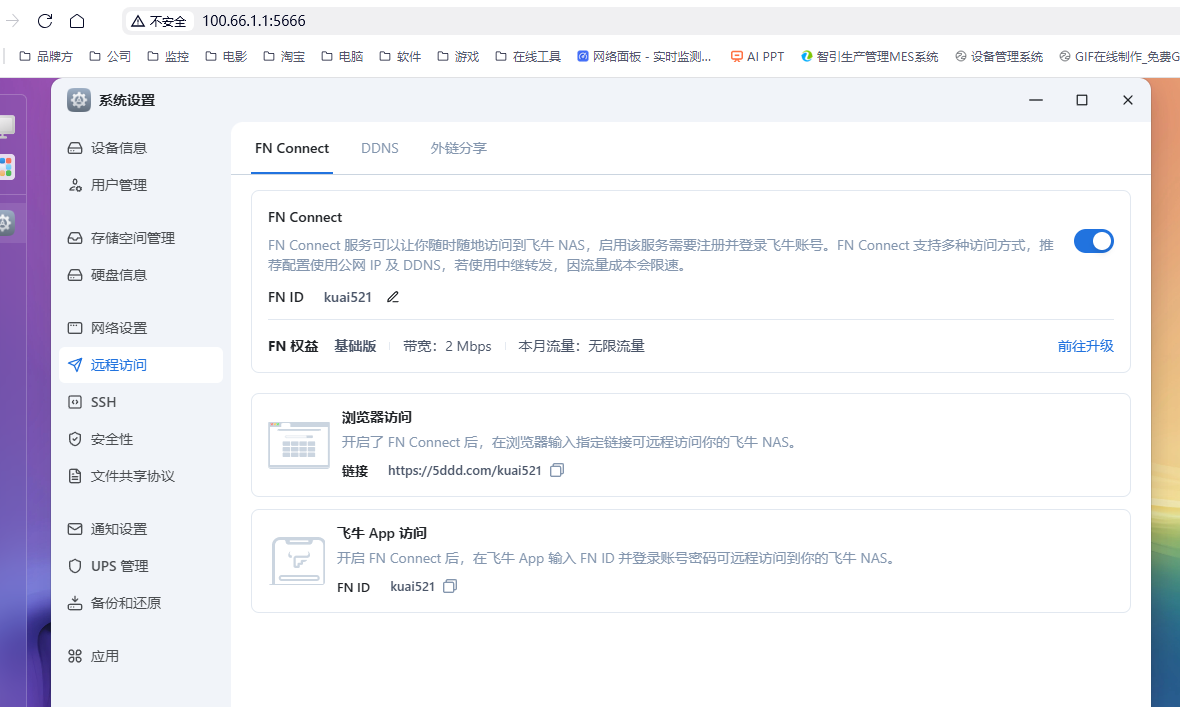The image size is (1180, 707).
Task: Click the browser forward arrow
Action: tap(13, 21)
